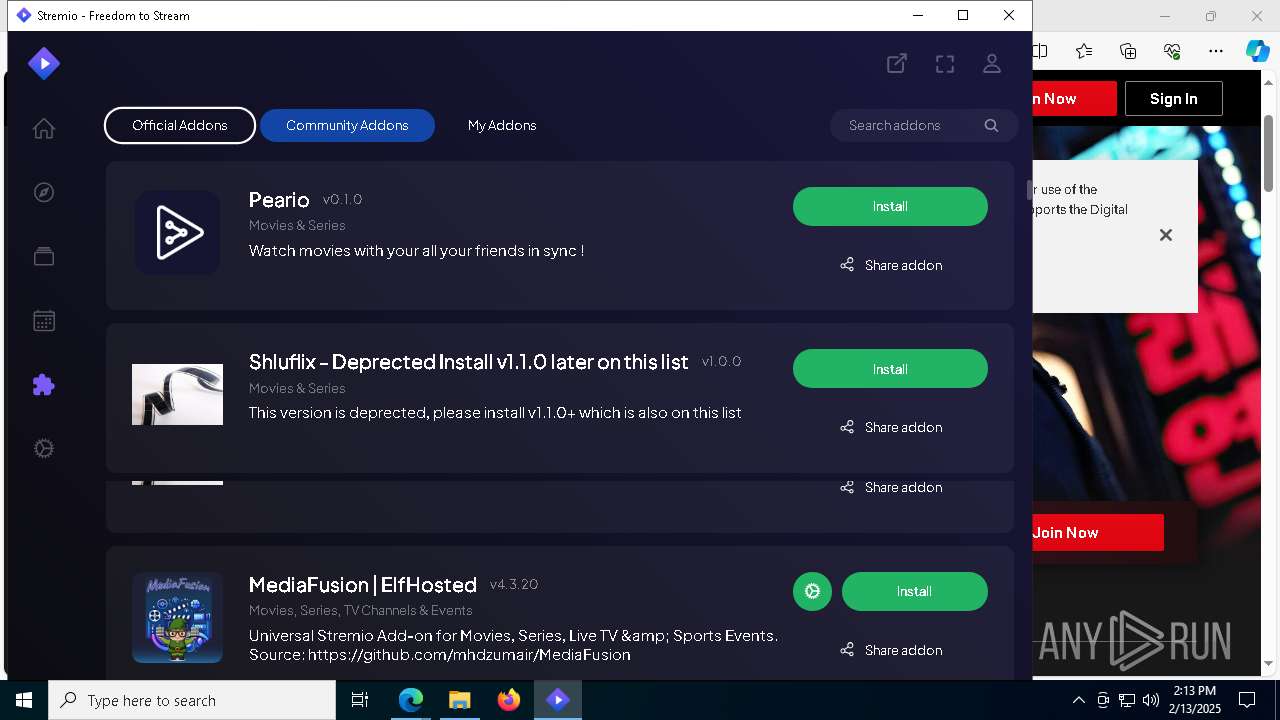Install the MediaFusion ElfHosted addon
This screenshot has height=720, width=1280.
[914, 591]
